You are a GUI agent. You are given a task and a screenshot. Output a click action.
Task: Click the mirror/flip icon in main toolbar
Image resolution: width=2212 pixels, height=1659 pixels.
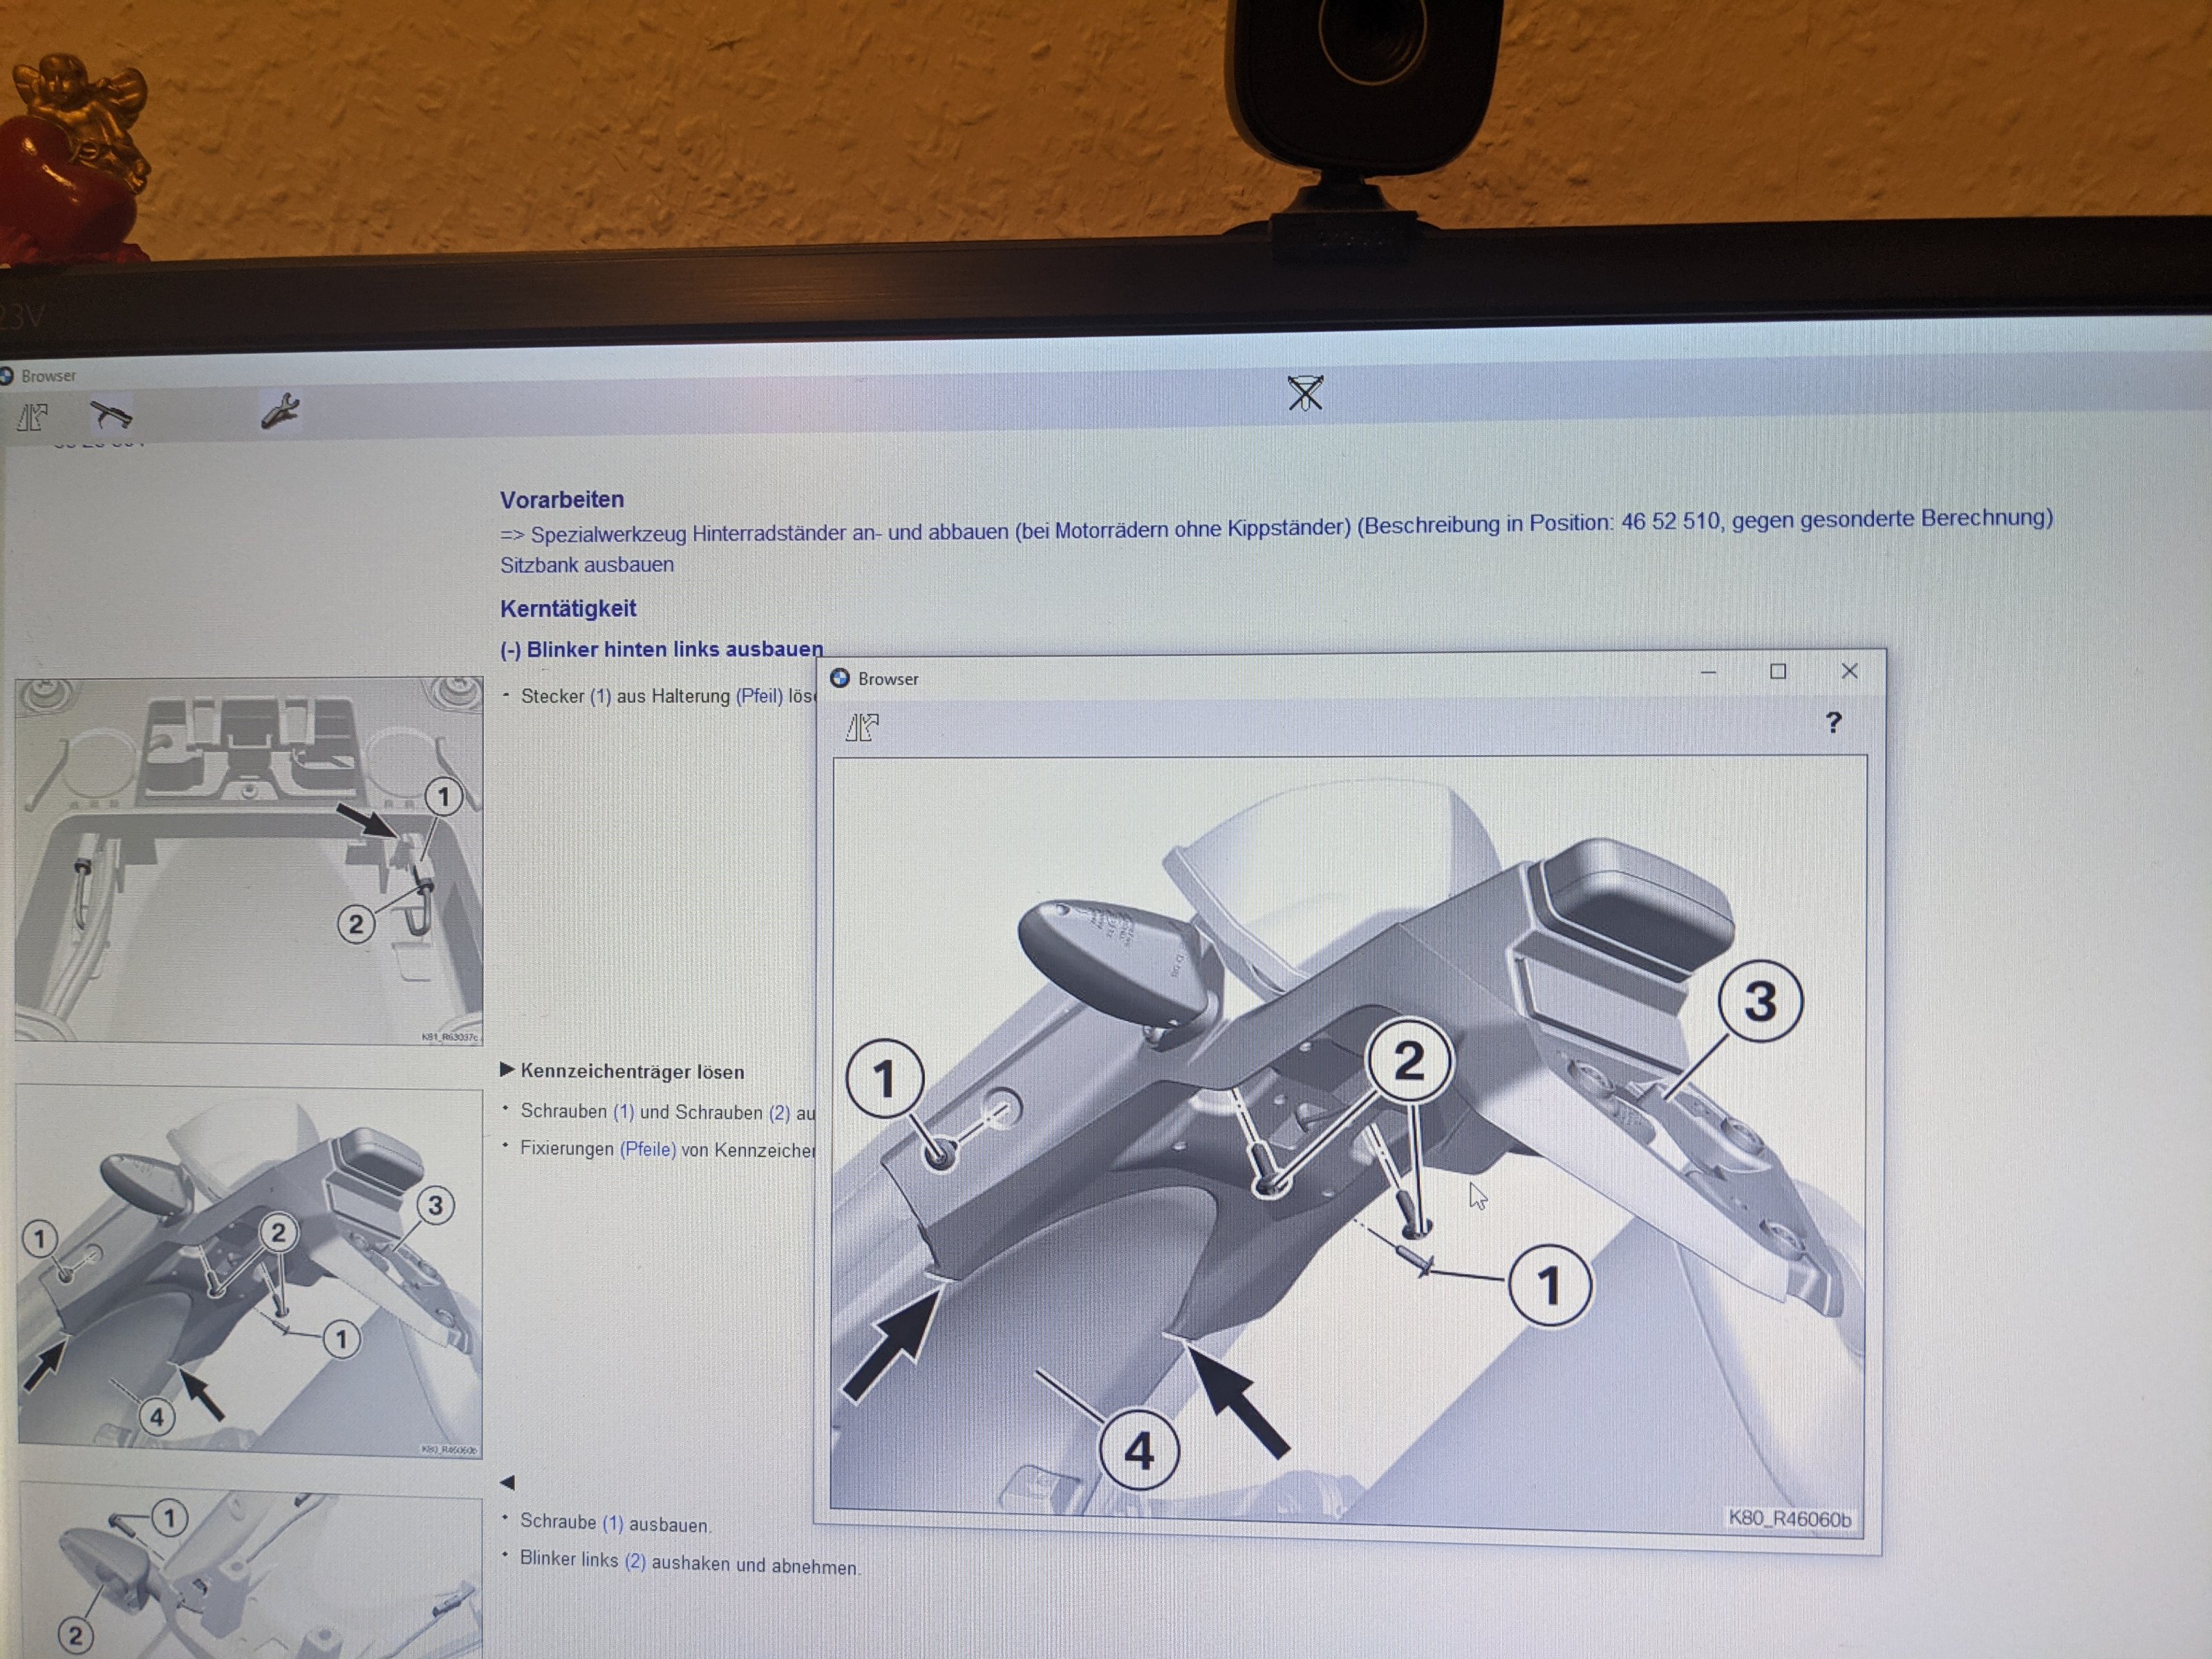32,416
